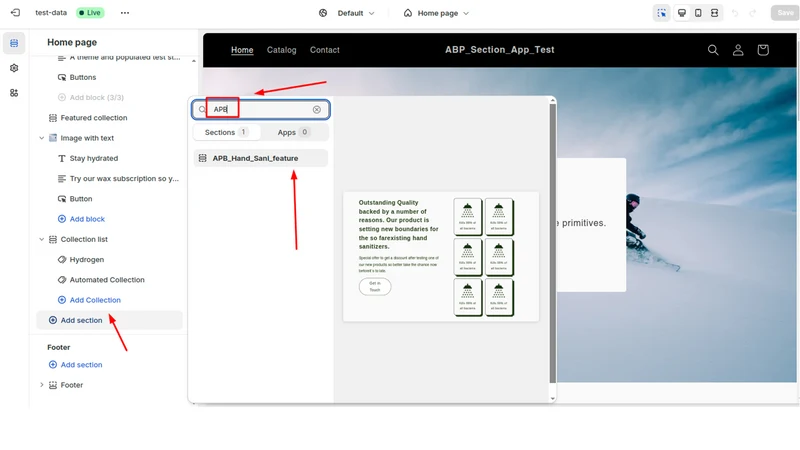The width and height of the screenshot is (800, 450).
Task: Switch to desktop preview icon
Action: click(x=682, y=13)
